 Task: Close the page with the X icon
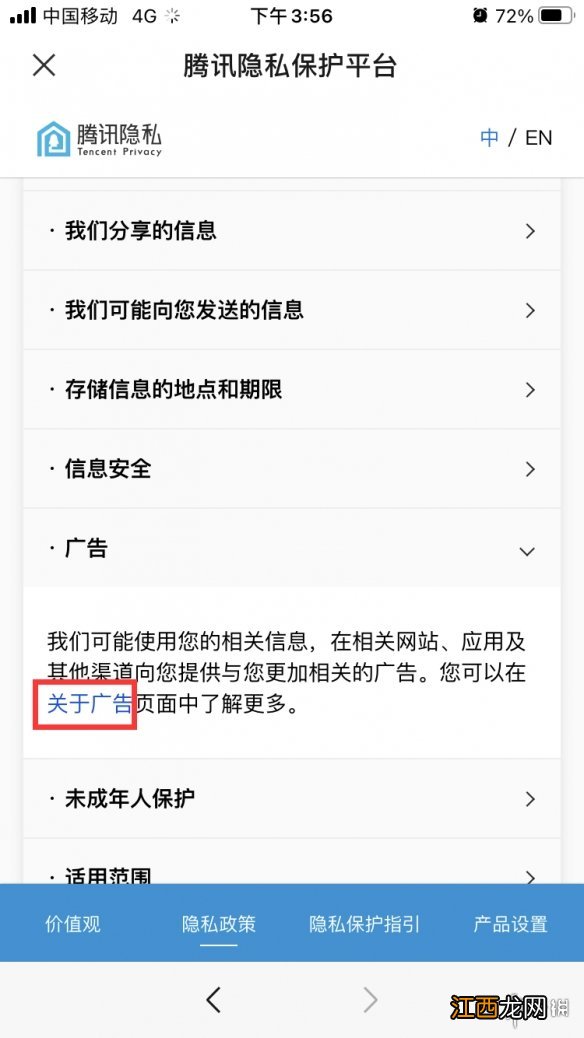click(x=44, y=66)
